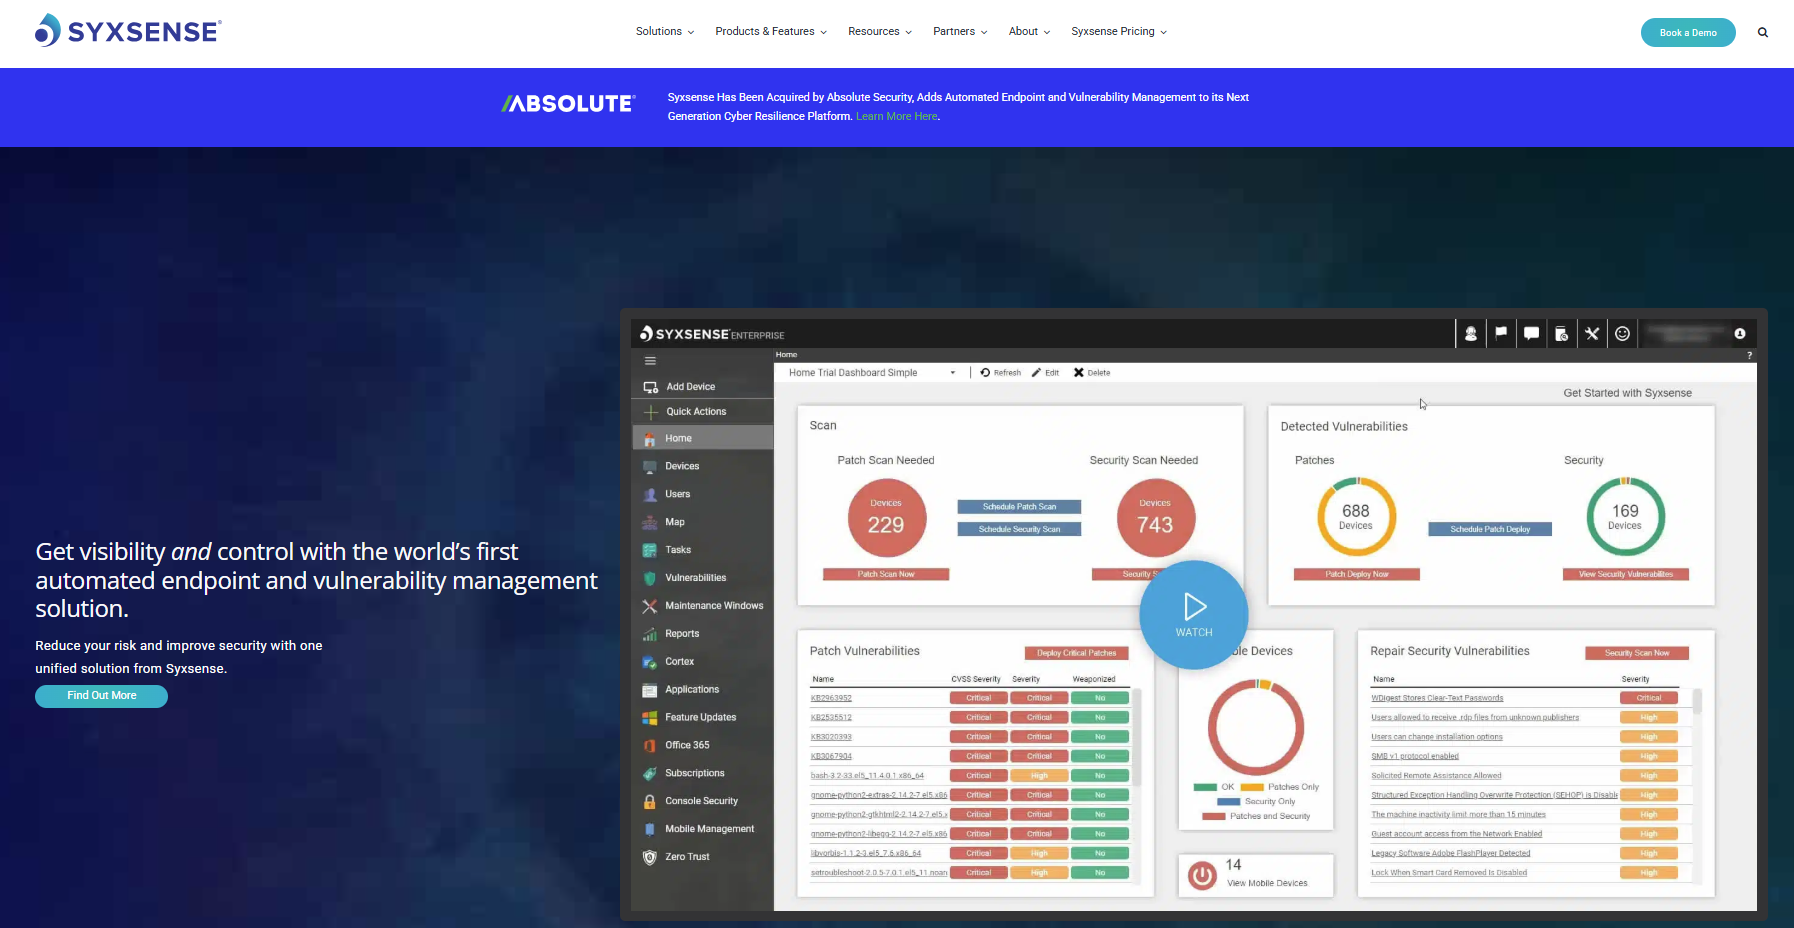1794x928 pixels.
Task: Expand the Products & Features menu
Action: [771, 32]
